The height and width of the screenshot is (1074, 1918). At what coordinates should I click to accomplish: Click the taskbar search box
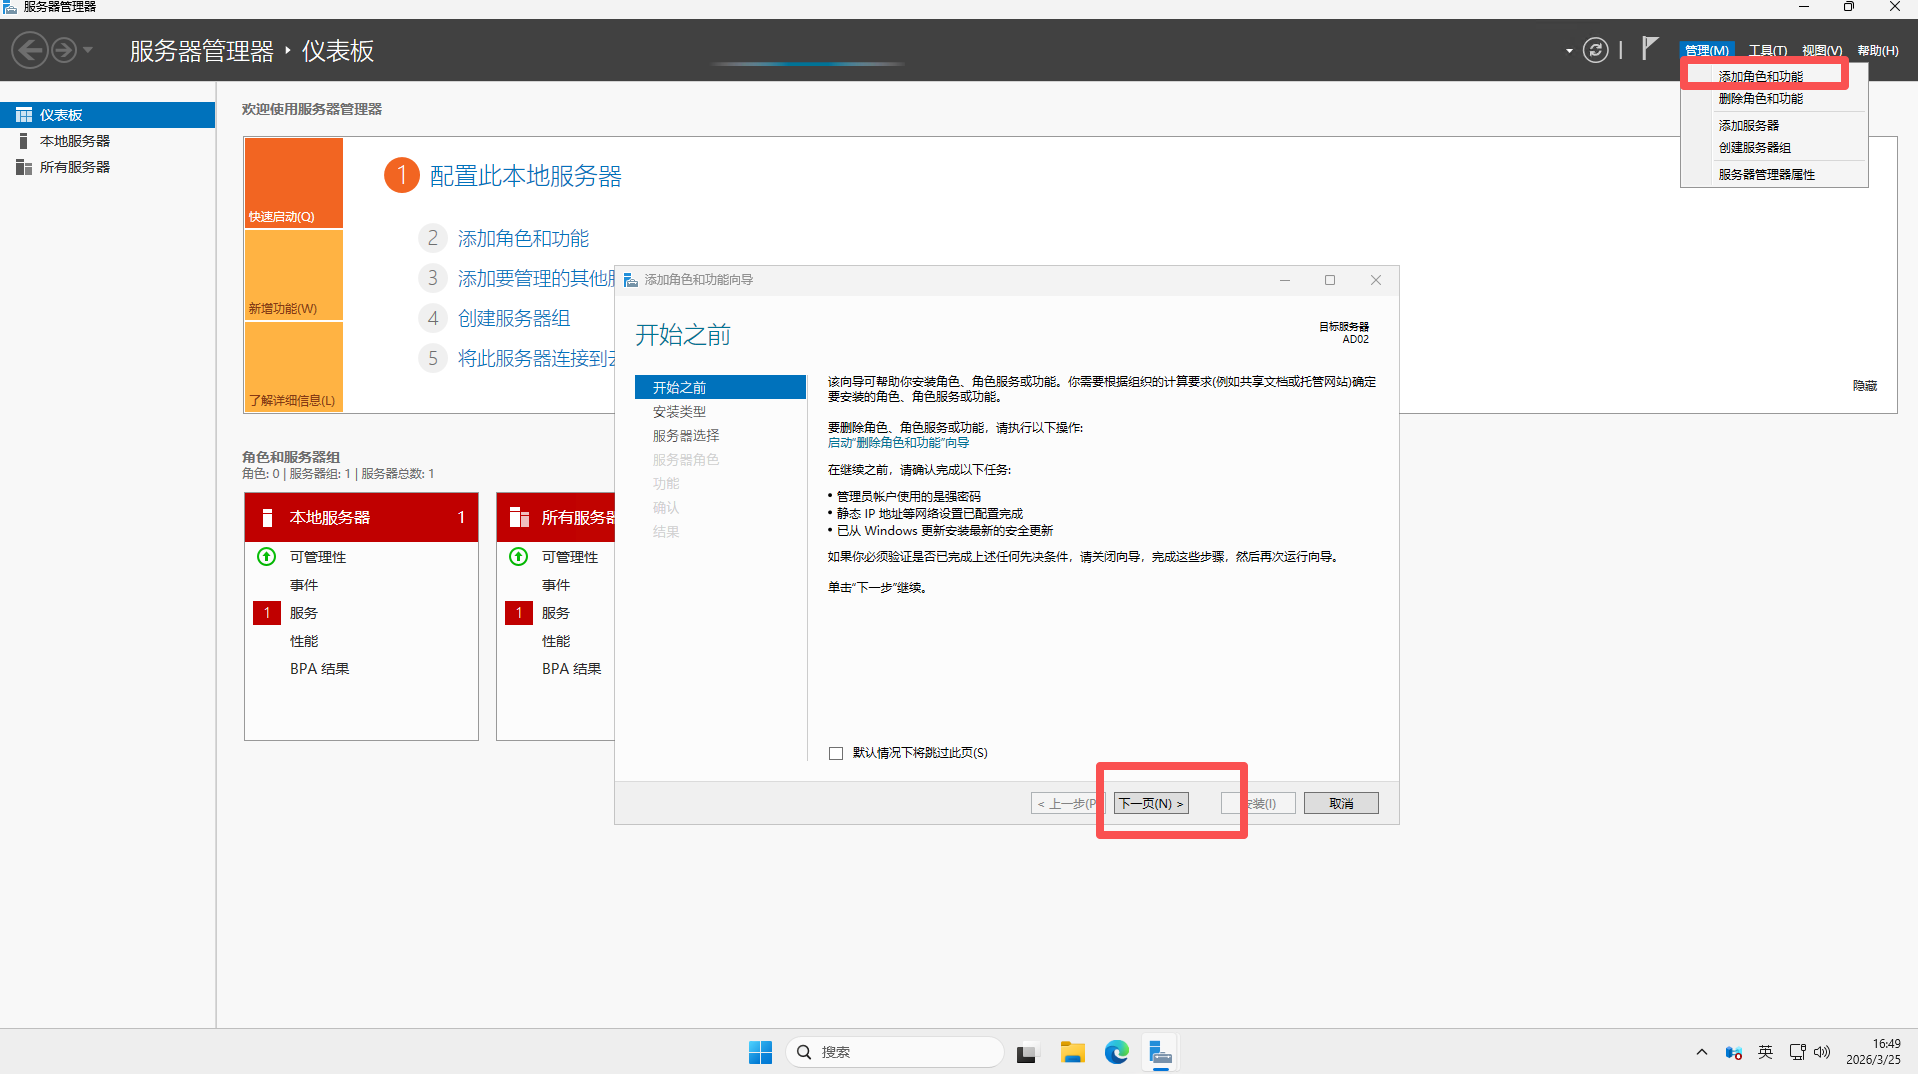895,1052
